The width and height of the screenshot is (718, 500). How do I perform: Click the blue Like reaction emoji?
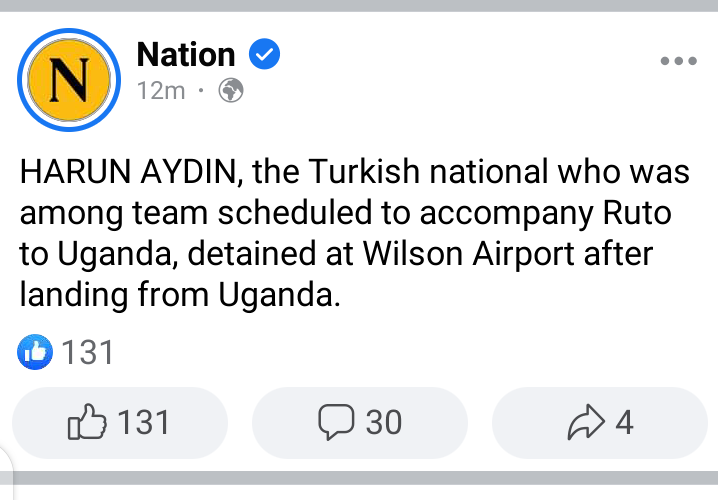point(35,351)
